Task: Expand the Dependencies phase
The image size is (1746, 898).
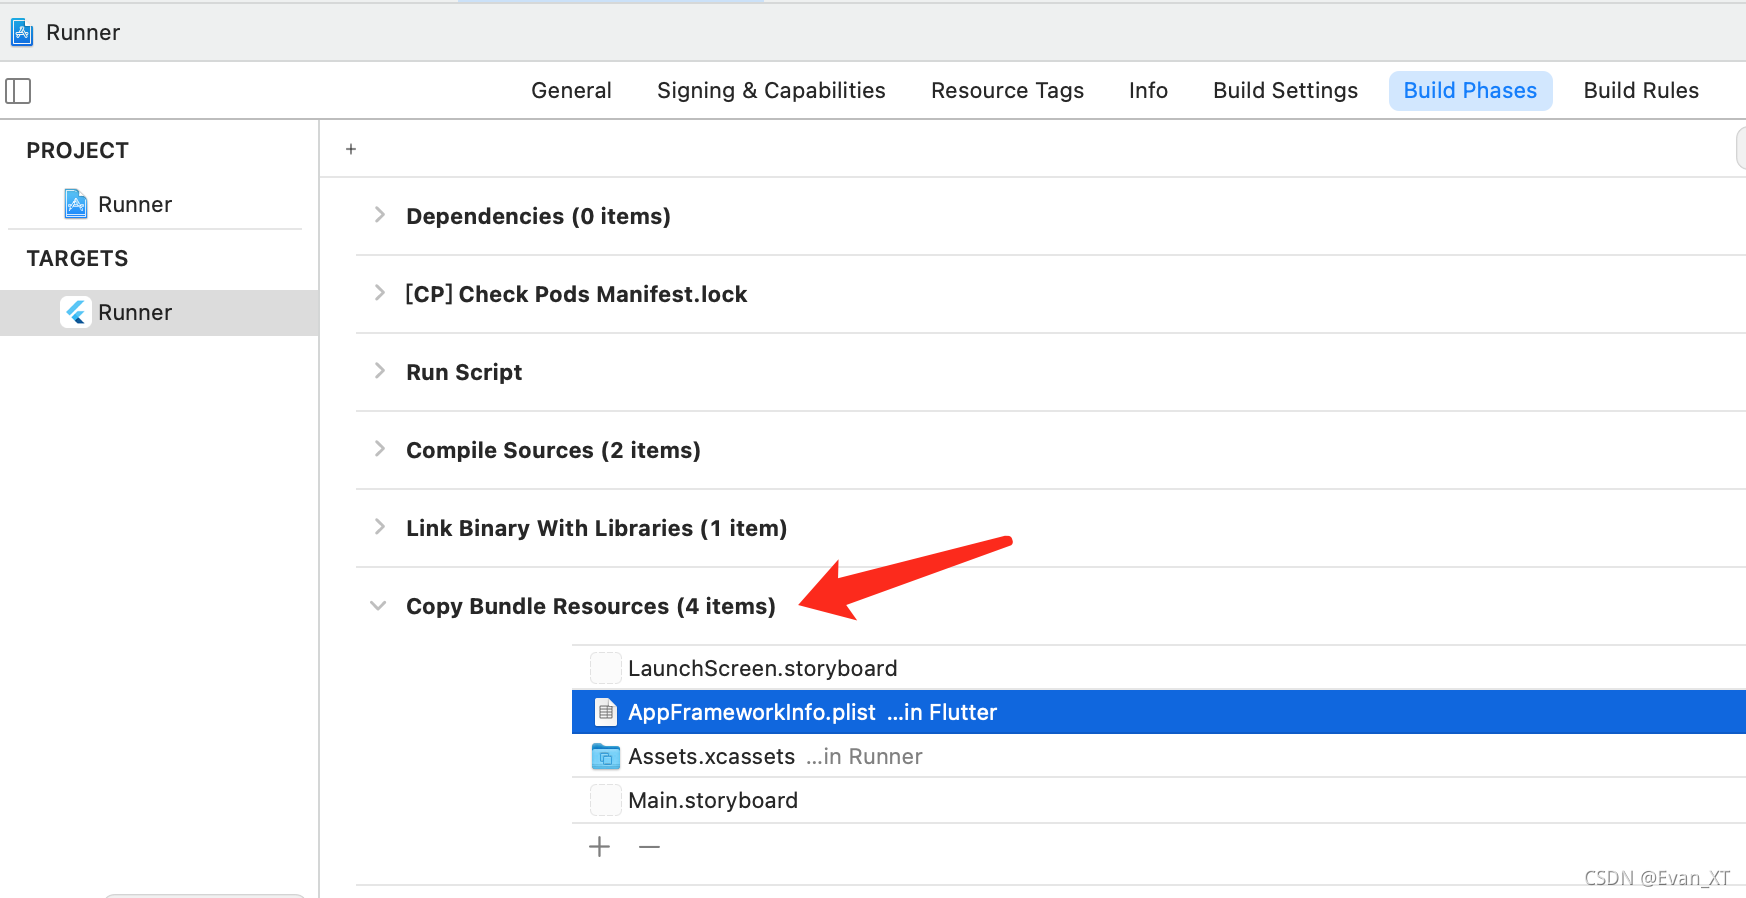Action: tap(379, 215)
